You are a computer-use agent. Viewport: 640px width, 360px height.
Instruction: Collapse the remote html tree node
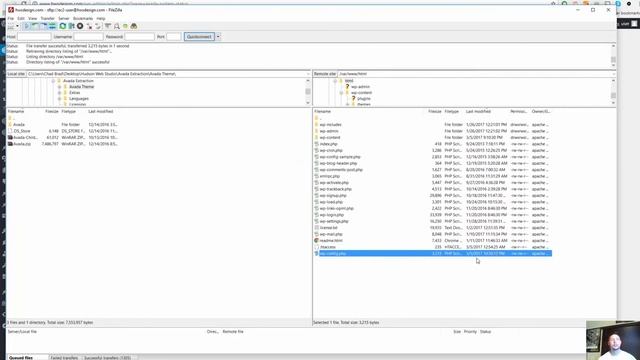335,81
